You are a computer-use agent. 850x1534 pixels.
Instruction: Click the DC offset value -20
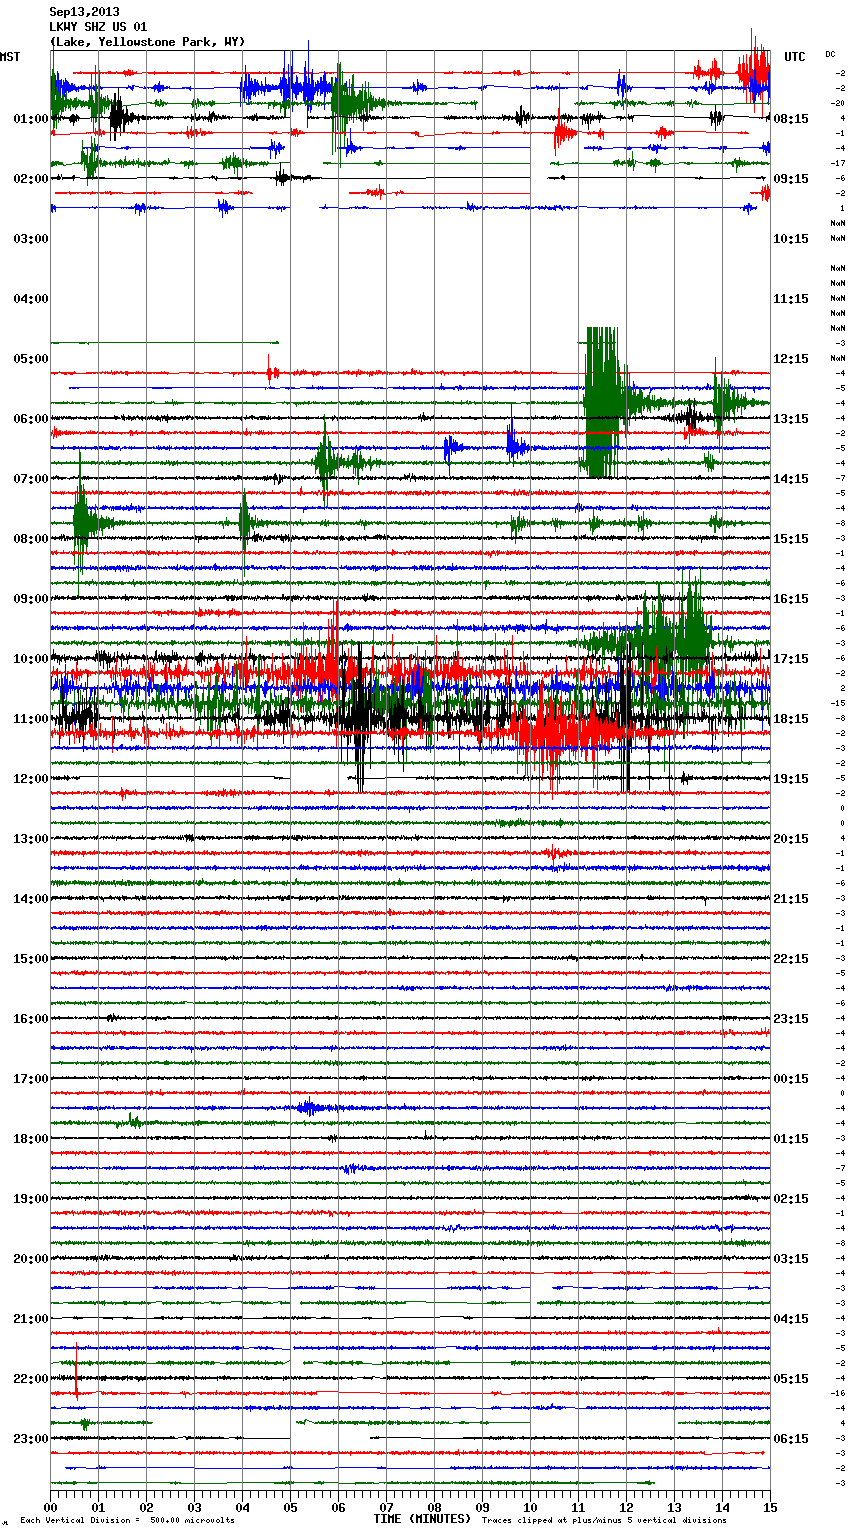[x=839, y=103]
